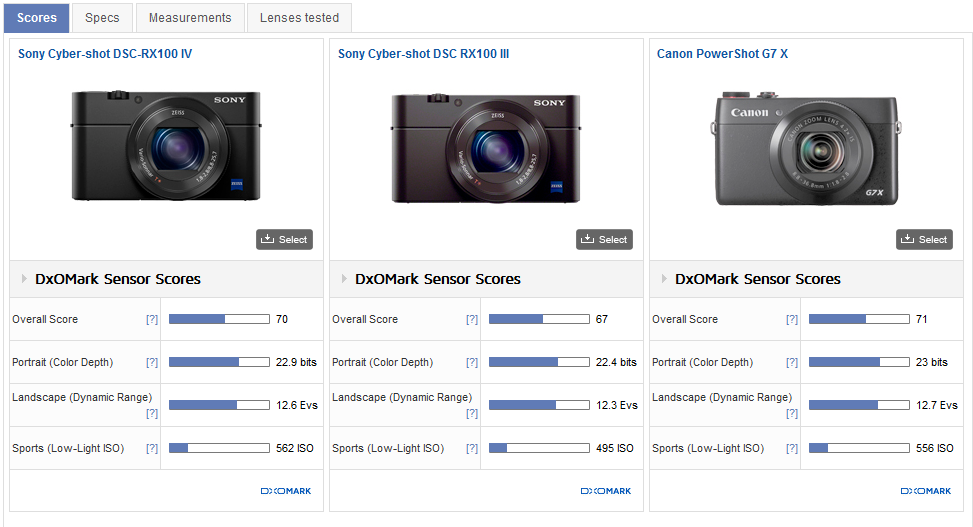Click the DxOMark logo under RX100 III

coord(606,491)
